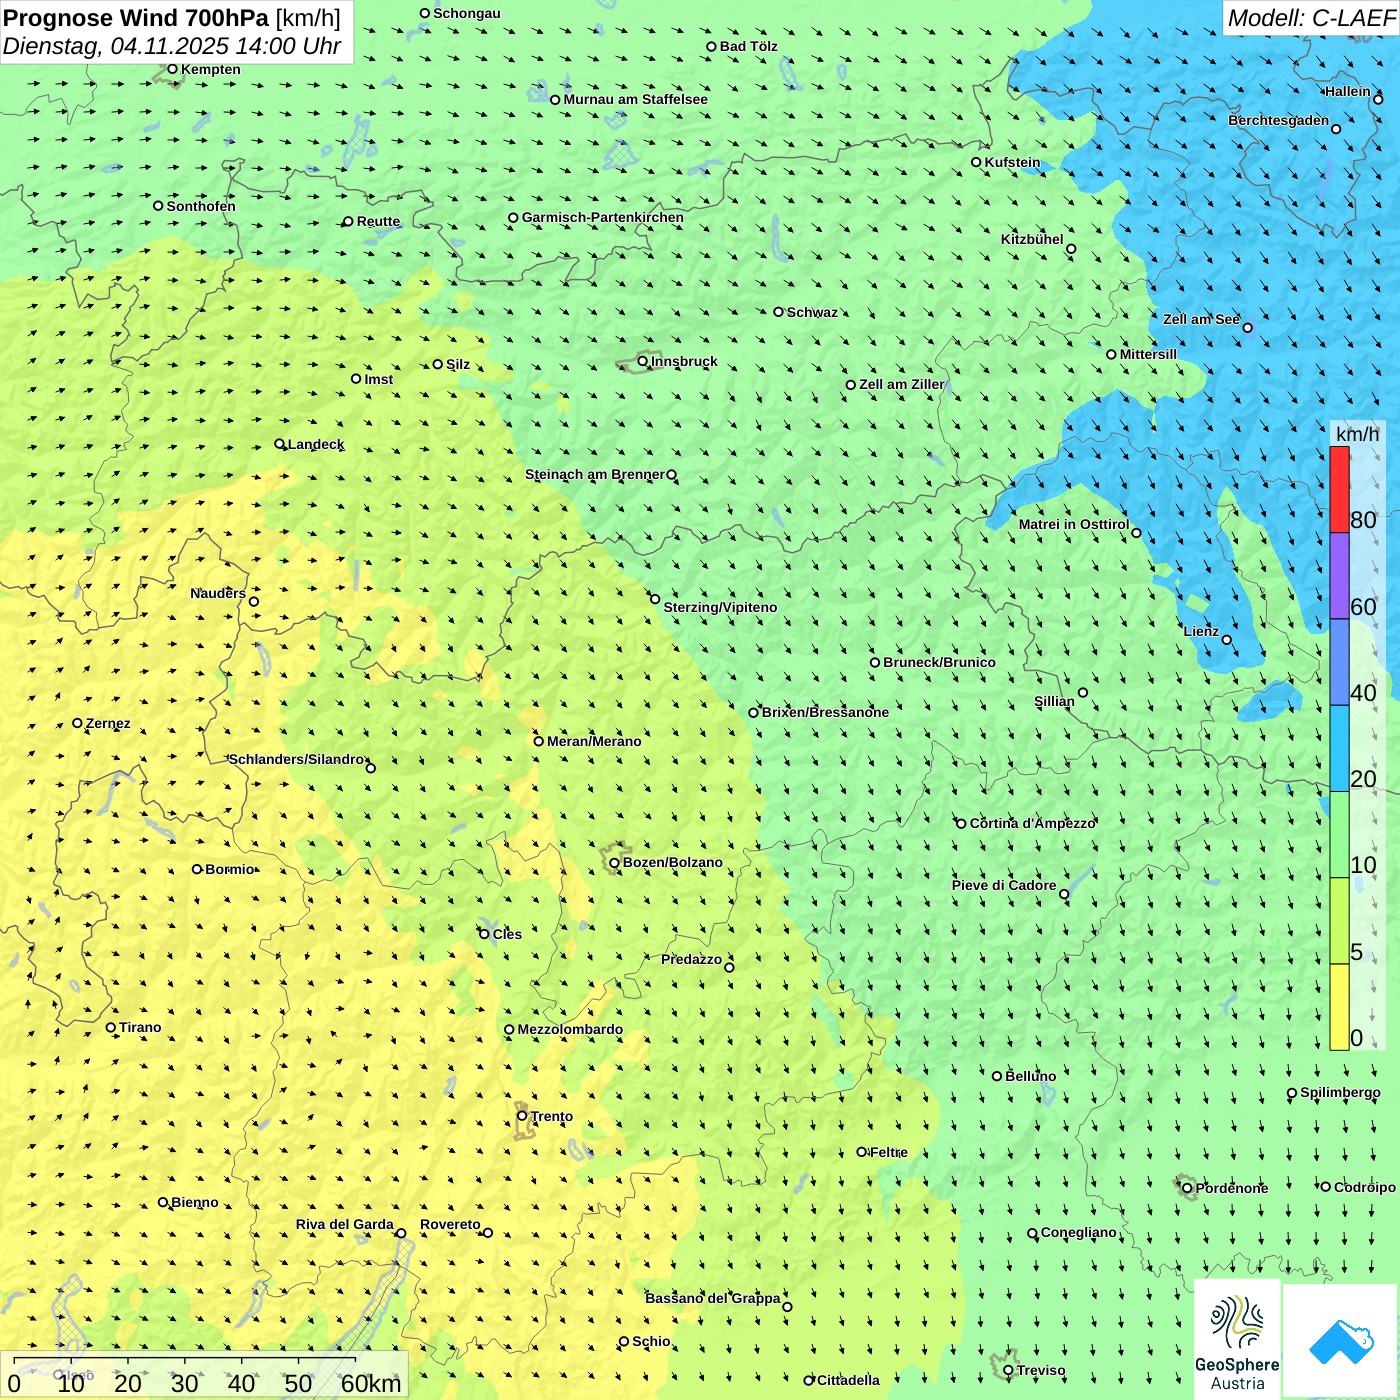Click the Hallein location dot
Viewport: 1400px width, 1400px height.
point(1378,99)
